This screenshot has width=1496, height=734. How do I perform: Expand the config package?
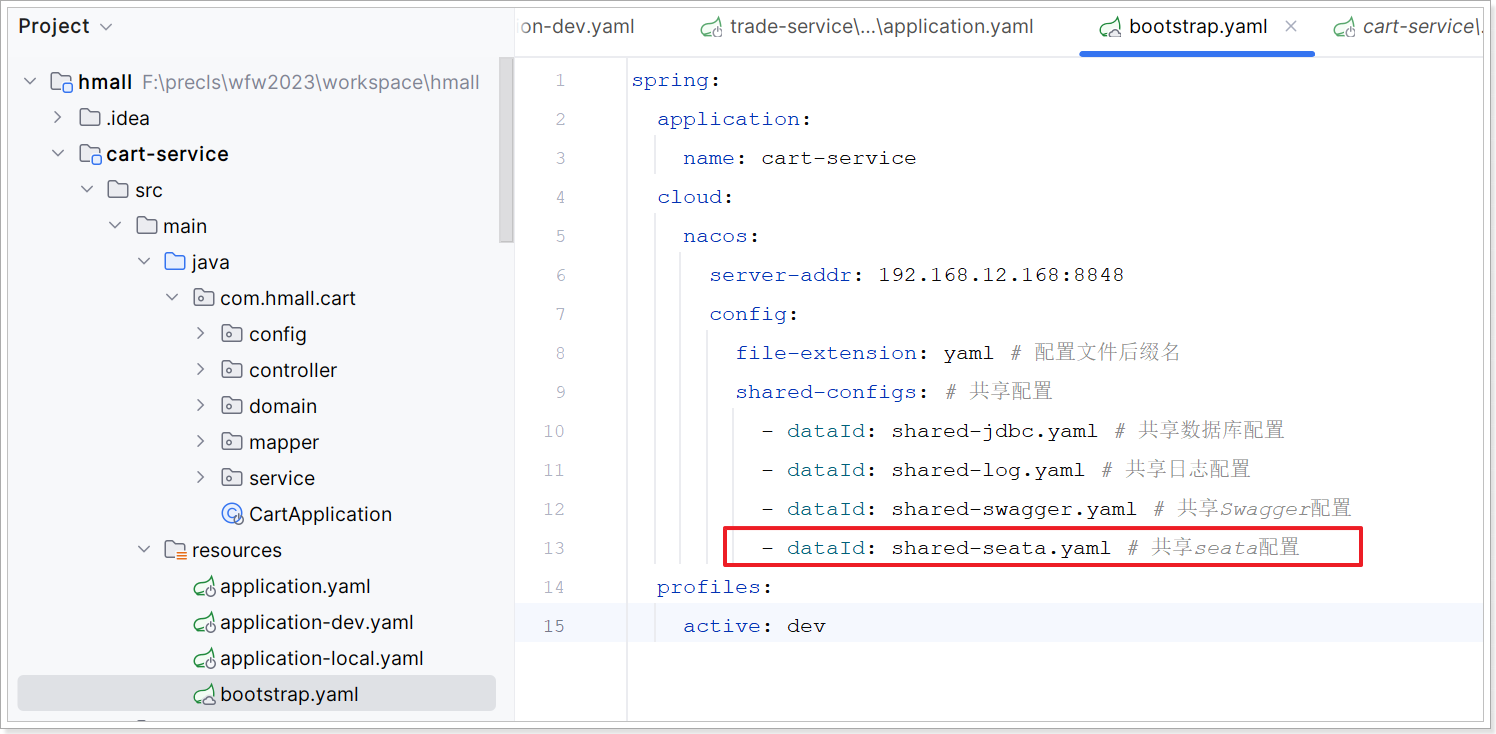point(201,334)
